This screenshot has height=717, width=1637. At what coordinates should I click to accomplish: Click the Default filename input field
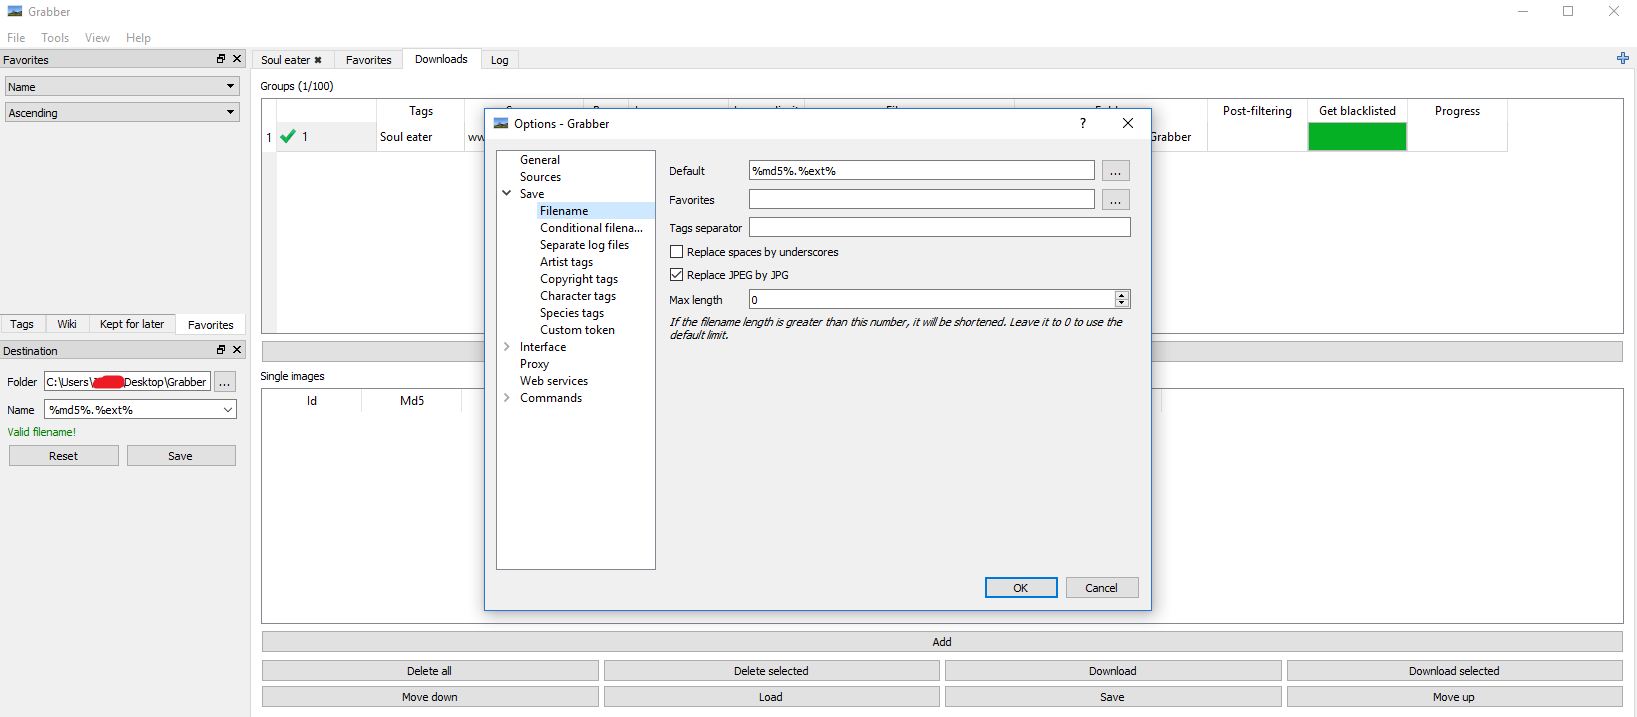coord(922,171)
